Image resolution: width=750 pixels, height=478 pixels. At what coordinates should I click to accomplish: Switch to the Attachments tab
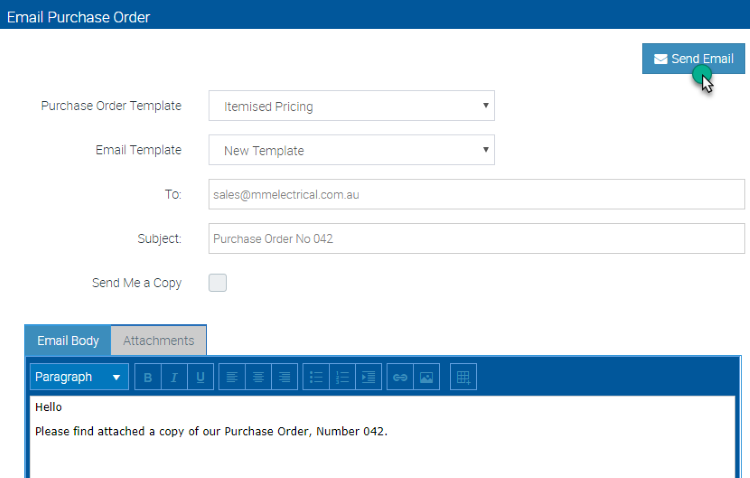[159, 340]
